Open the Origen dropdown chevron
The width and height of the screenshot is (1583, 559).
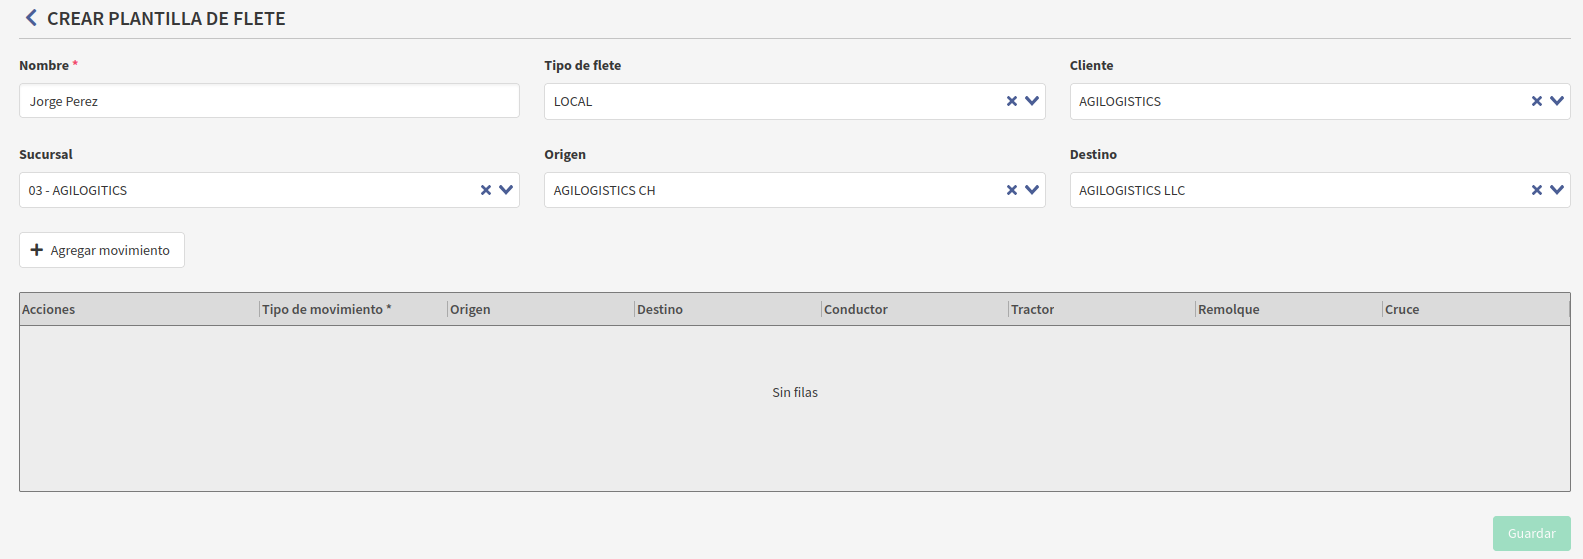pyautogui.click(x=1032, y=190)
